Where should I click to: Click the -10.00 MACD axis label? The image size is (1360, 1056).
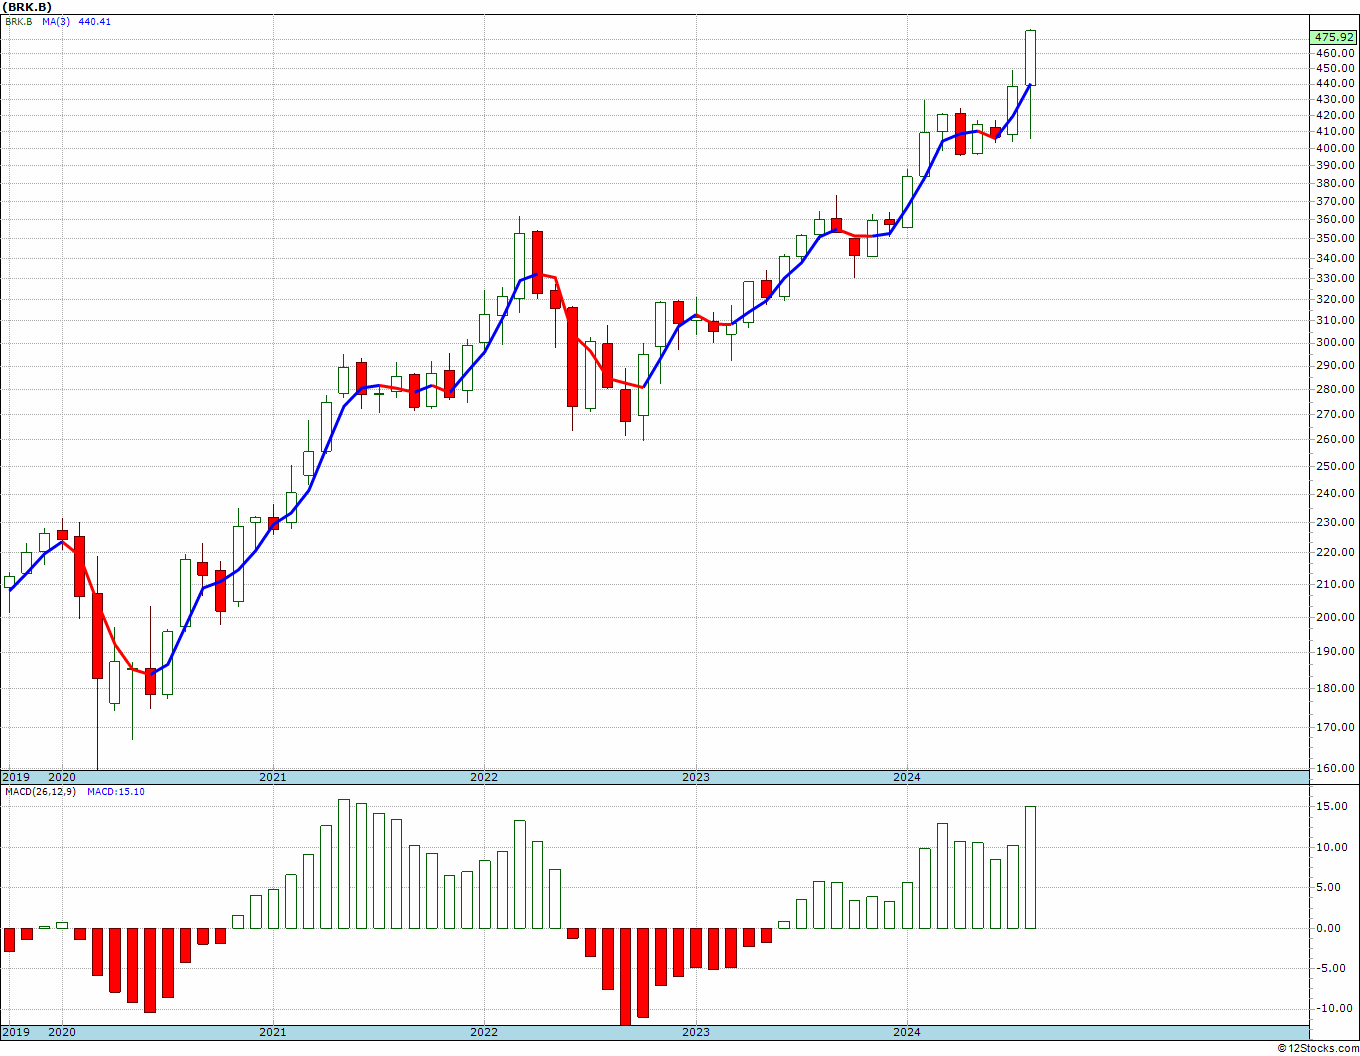(x=1335, y=1008)
